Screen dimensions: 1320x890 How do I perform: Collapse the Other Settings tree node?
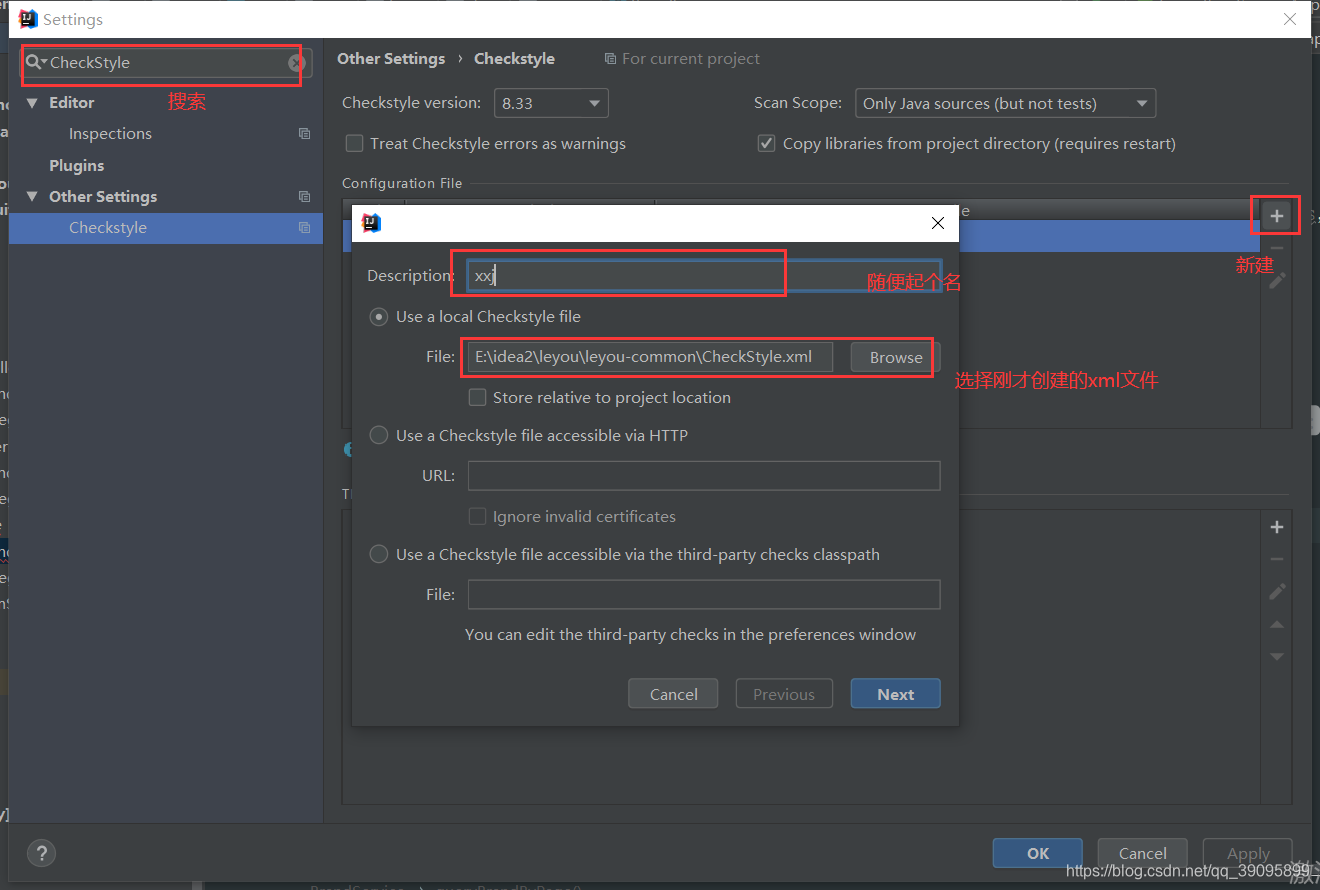coord(32,196)
